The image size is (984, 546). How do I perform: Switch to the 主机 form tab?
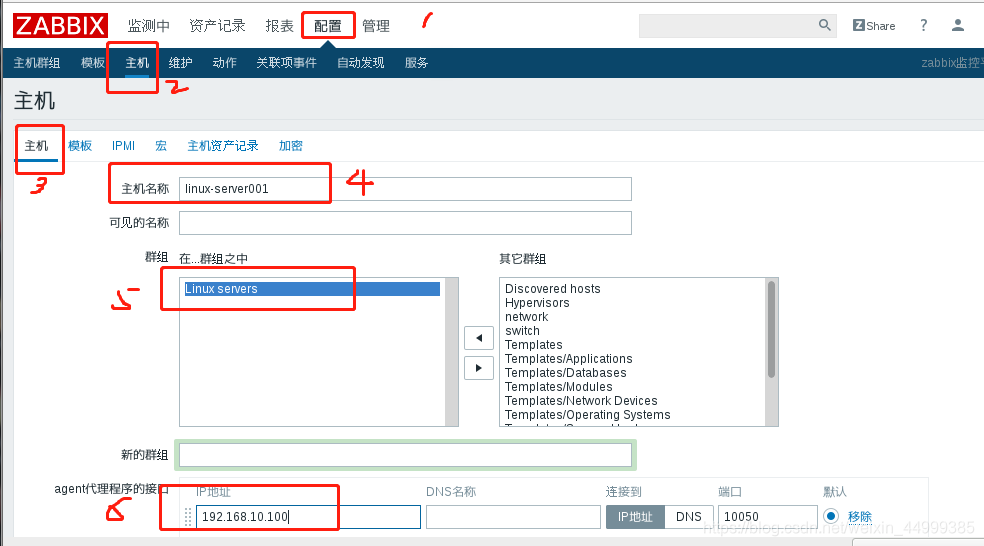(x=36, y=146)
